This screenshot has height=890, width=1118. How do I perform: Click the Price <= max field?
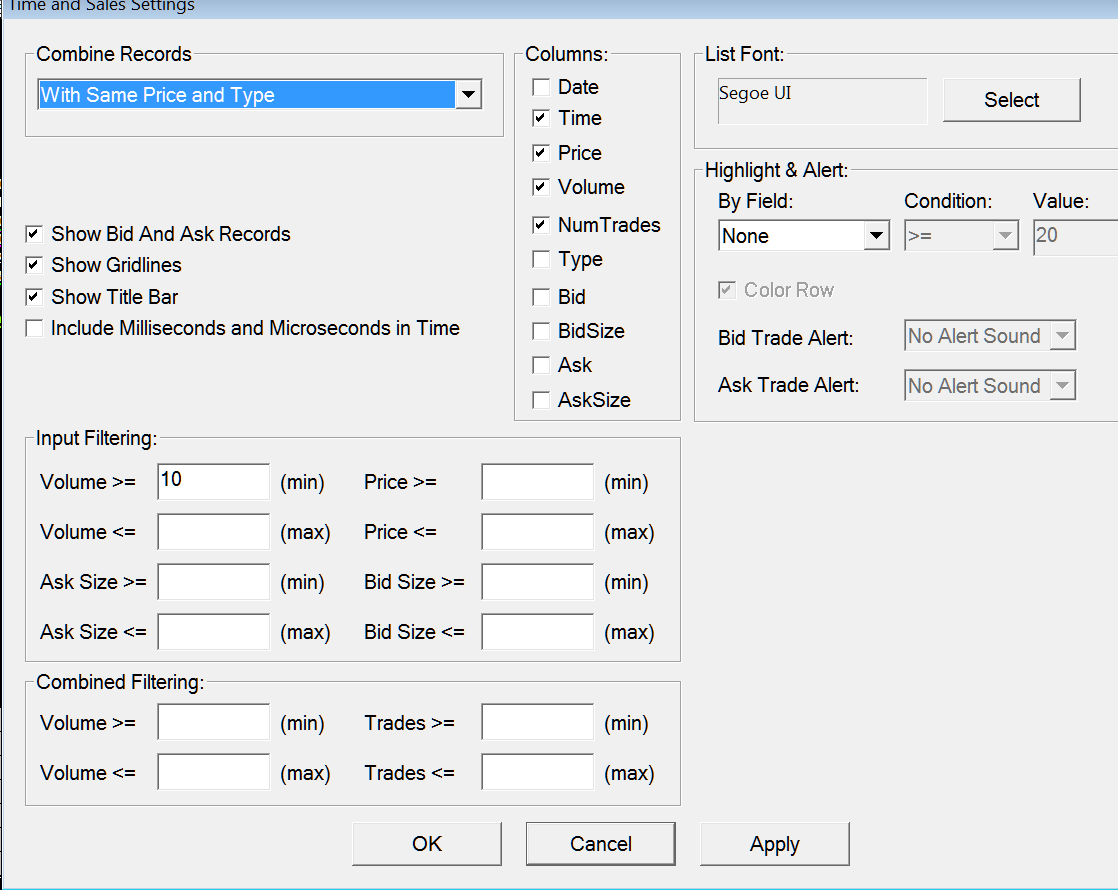(538, 532)
